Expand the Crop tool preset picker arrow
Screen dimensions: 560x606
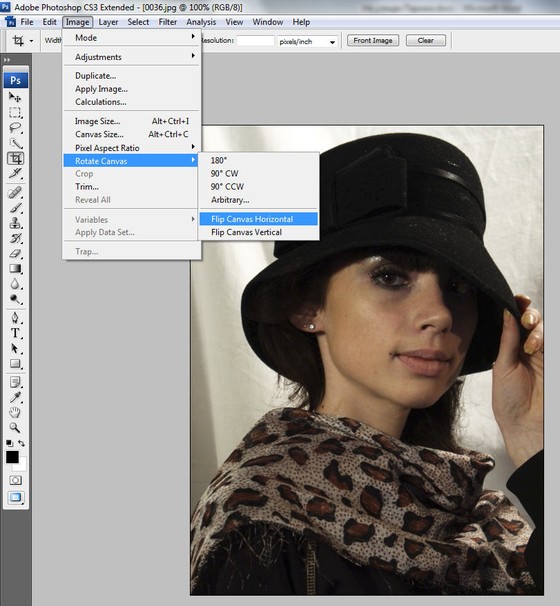pyautogui.click(x=31, y=41)
